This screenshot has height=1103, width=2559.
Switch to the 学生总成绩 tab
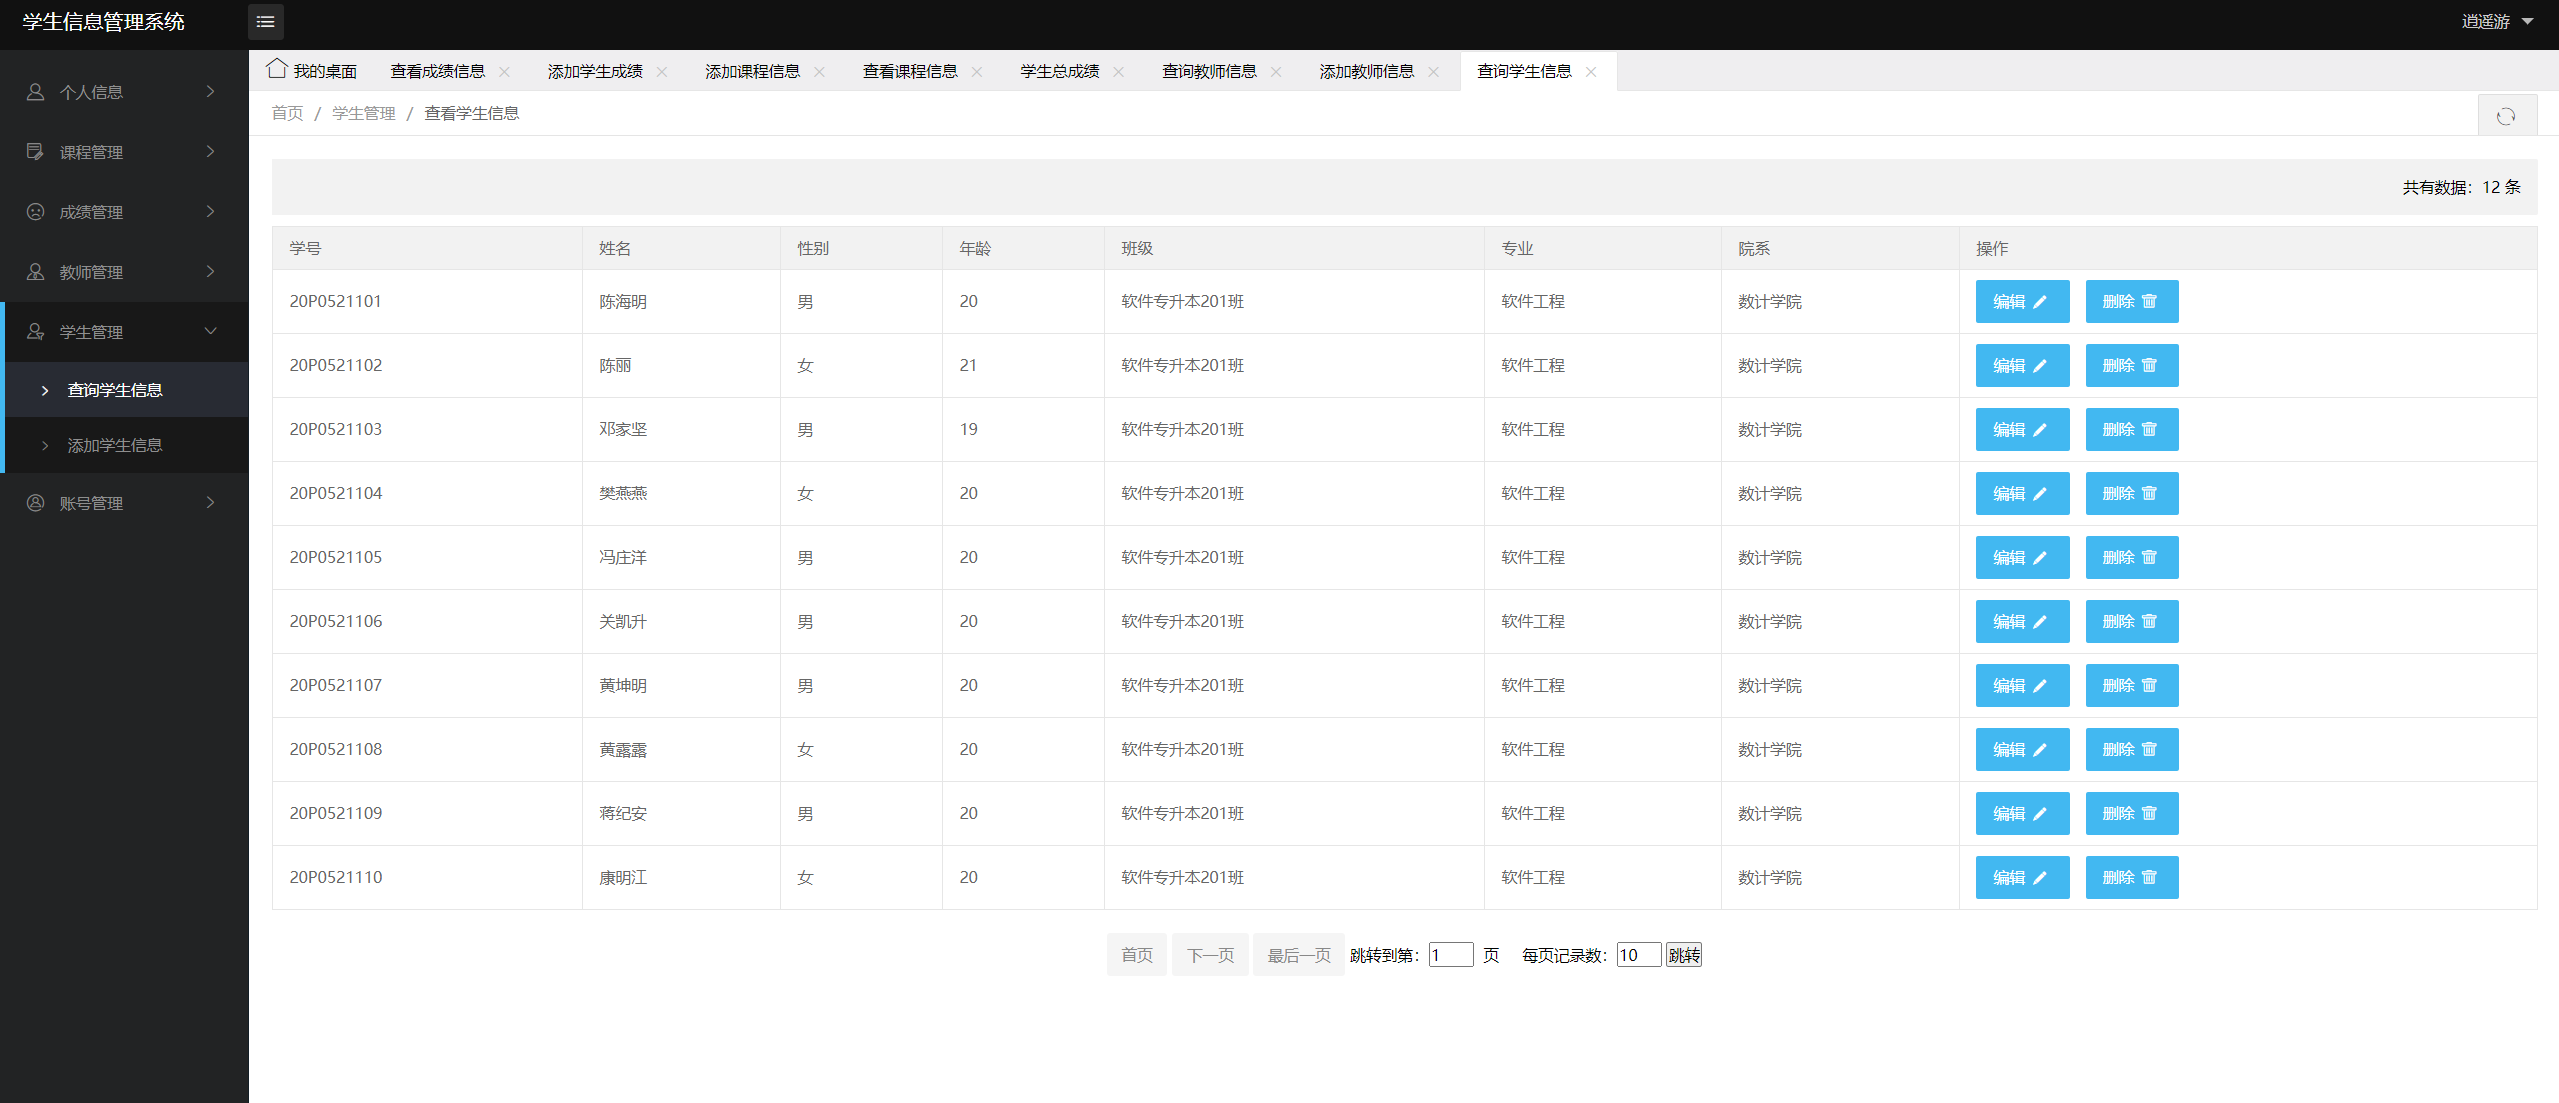pyautogui.click(x=1059, y=72)
